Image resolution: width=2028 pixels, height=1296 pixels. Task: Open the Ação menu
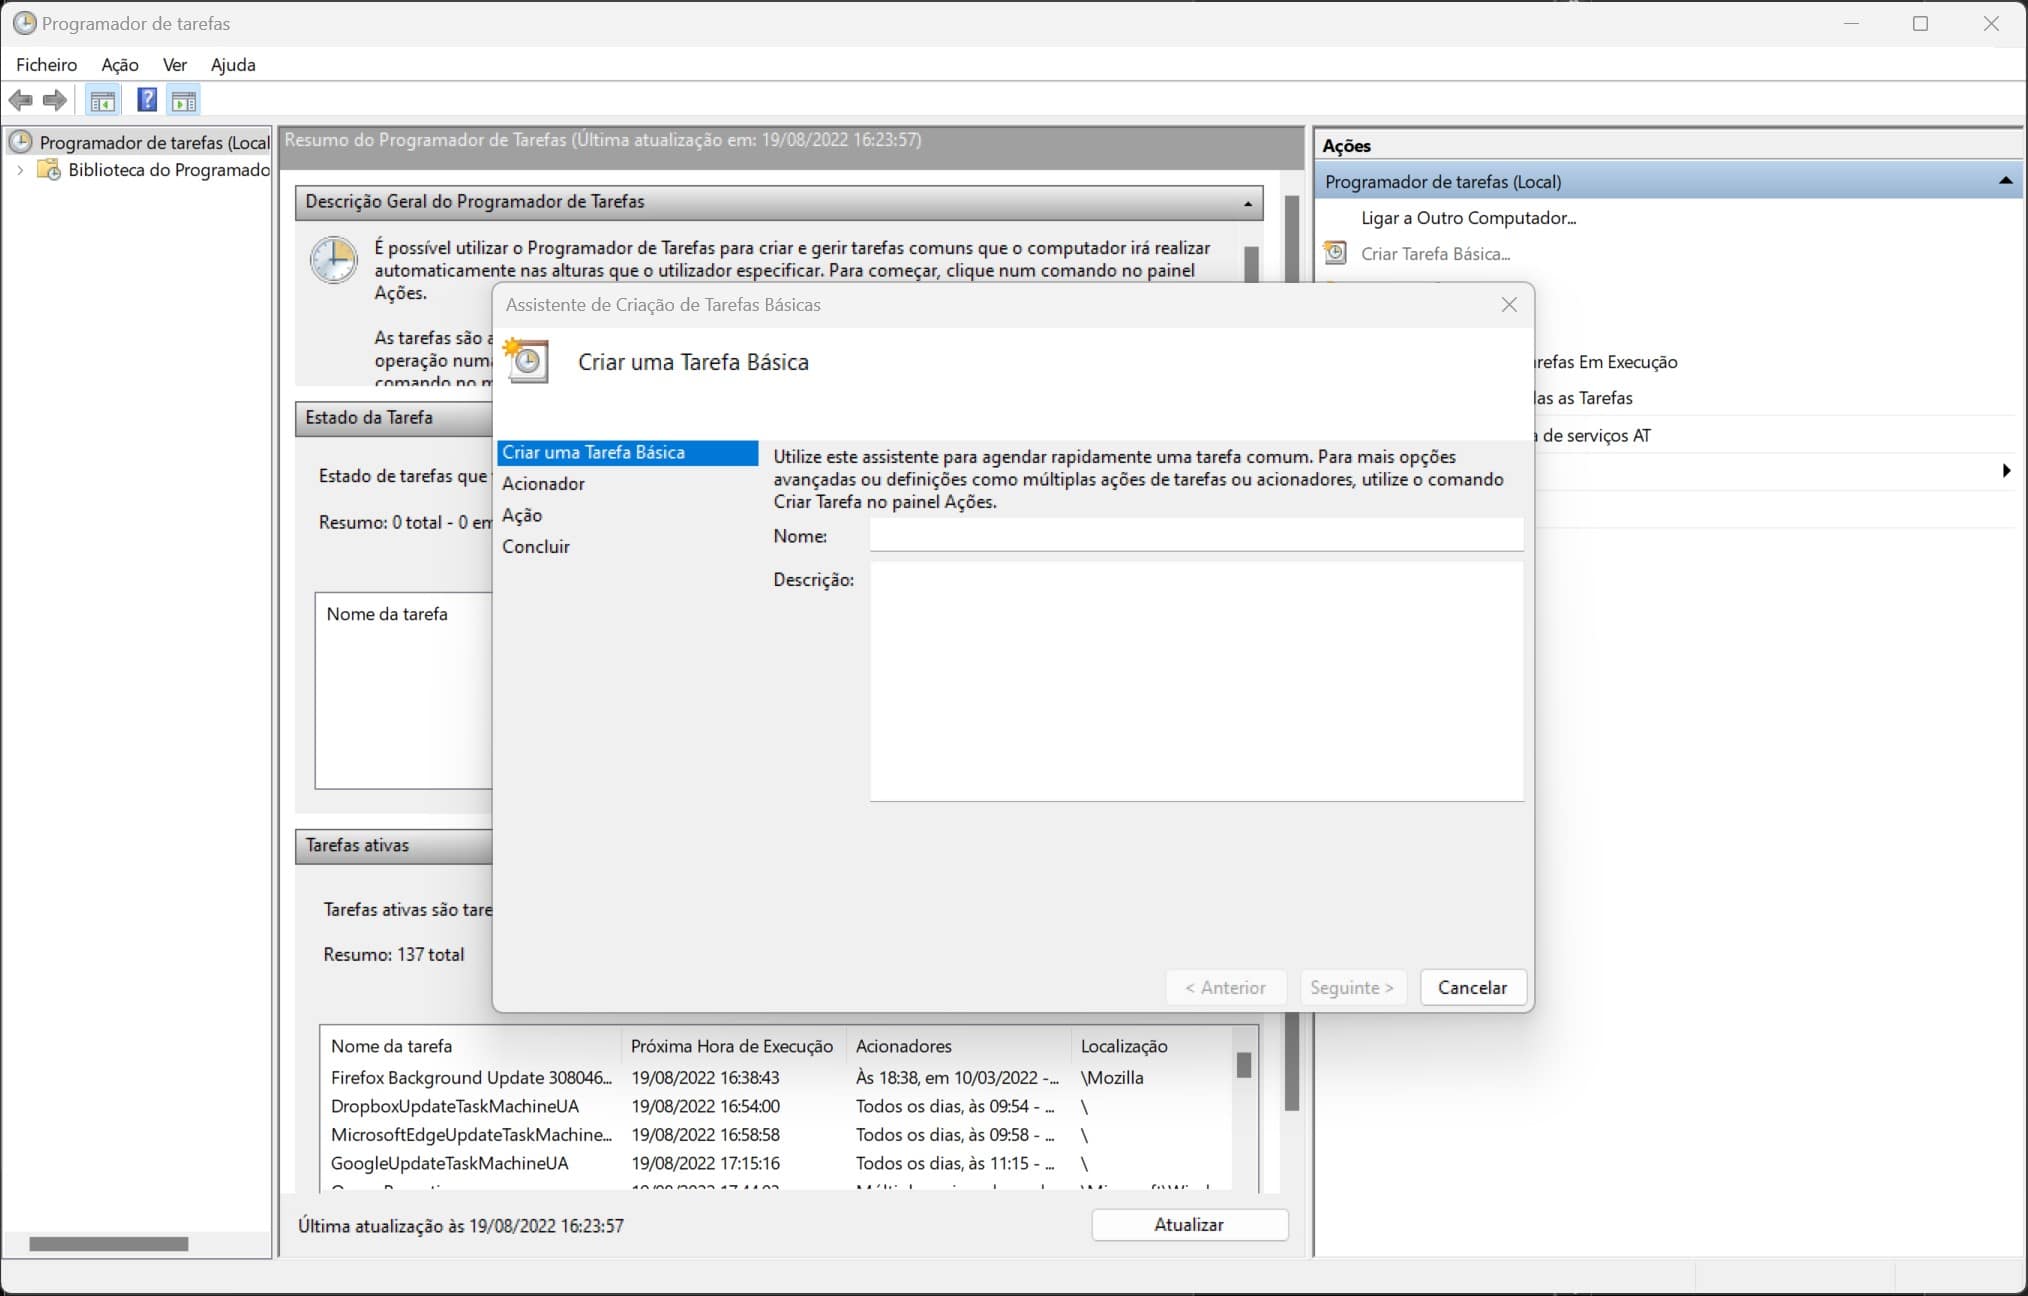pos(119,65)
